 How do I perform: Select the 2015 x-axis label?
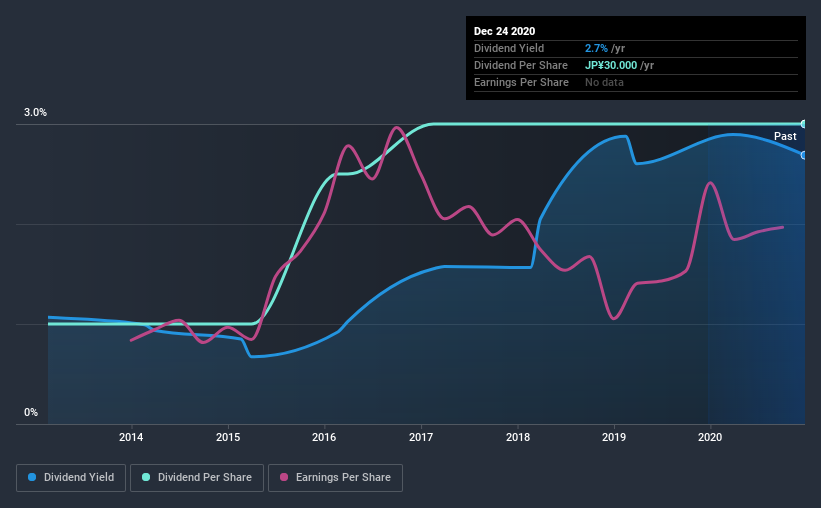pos(228,437)
